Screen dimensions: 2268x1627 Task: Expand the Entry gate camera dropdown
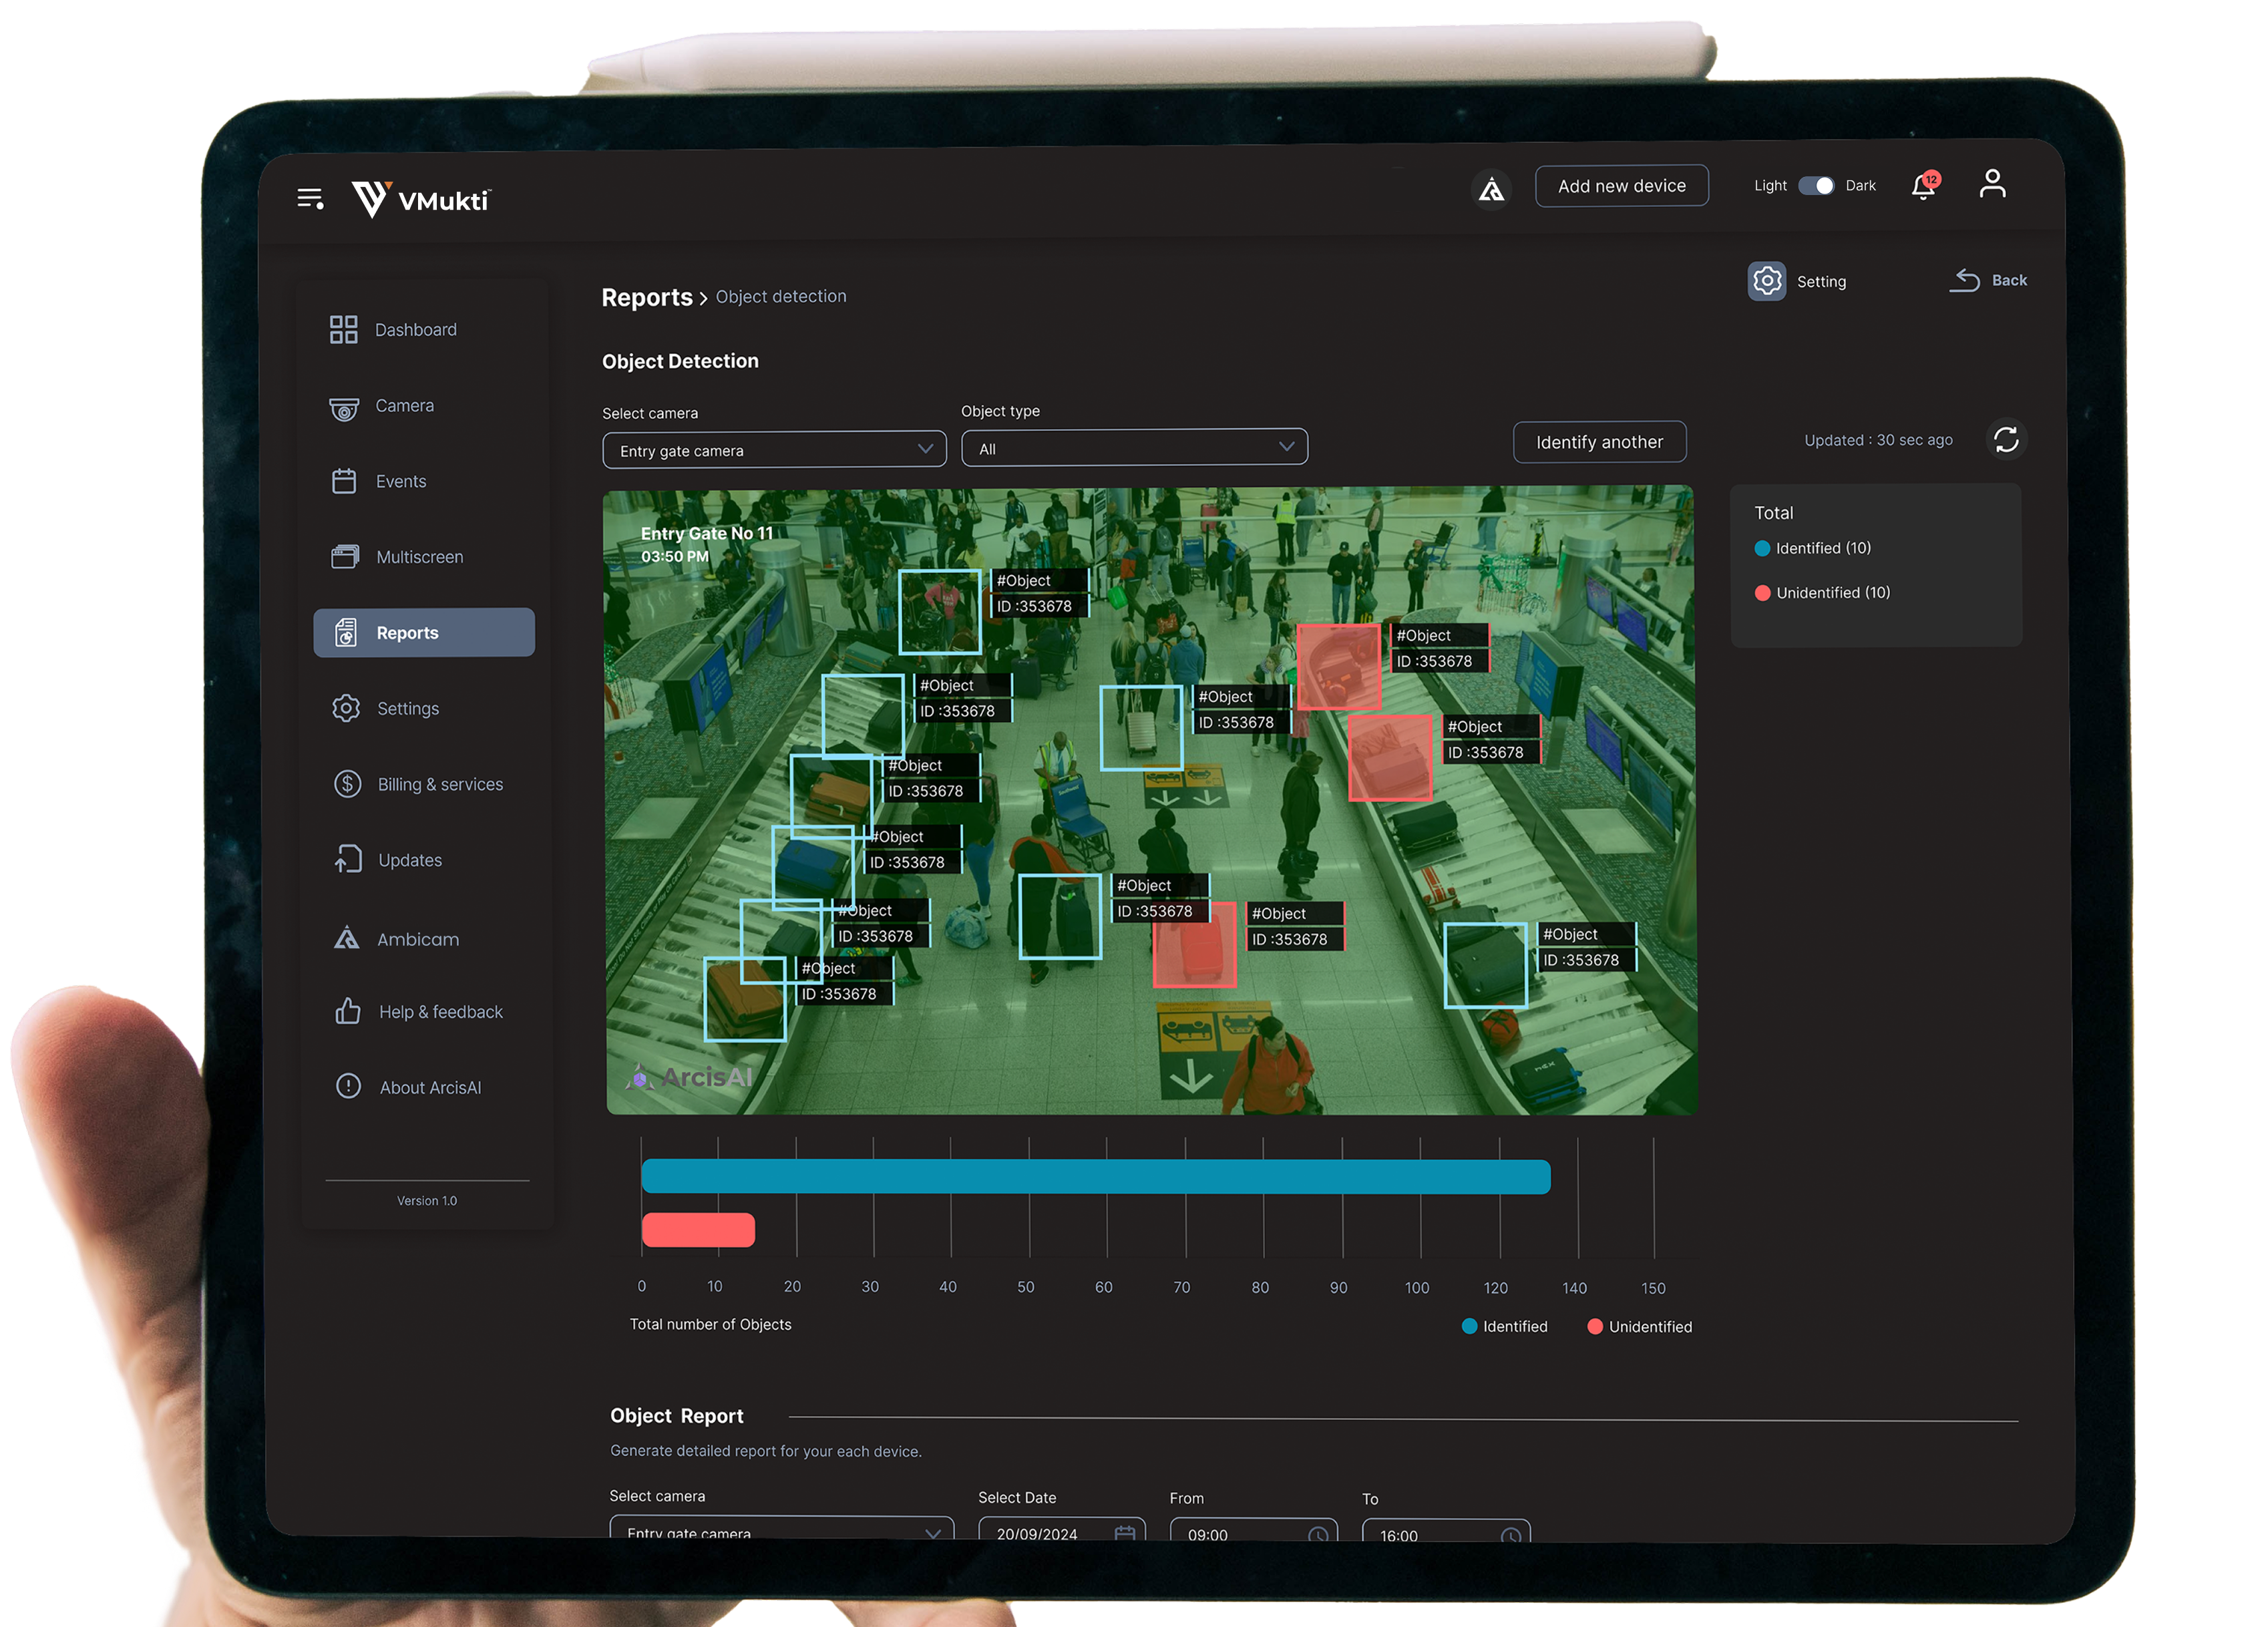point(774,450)
